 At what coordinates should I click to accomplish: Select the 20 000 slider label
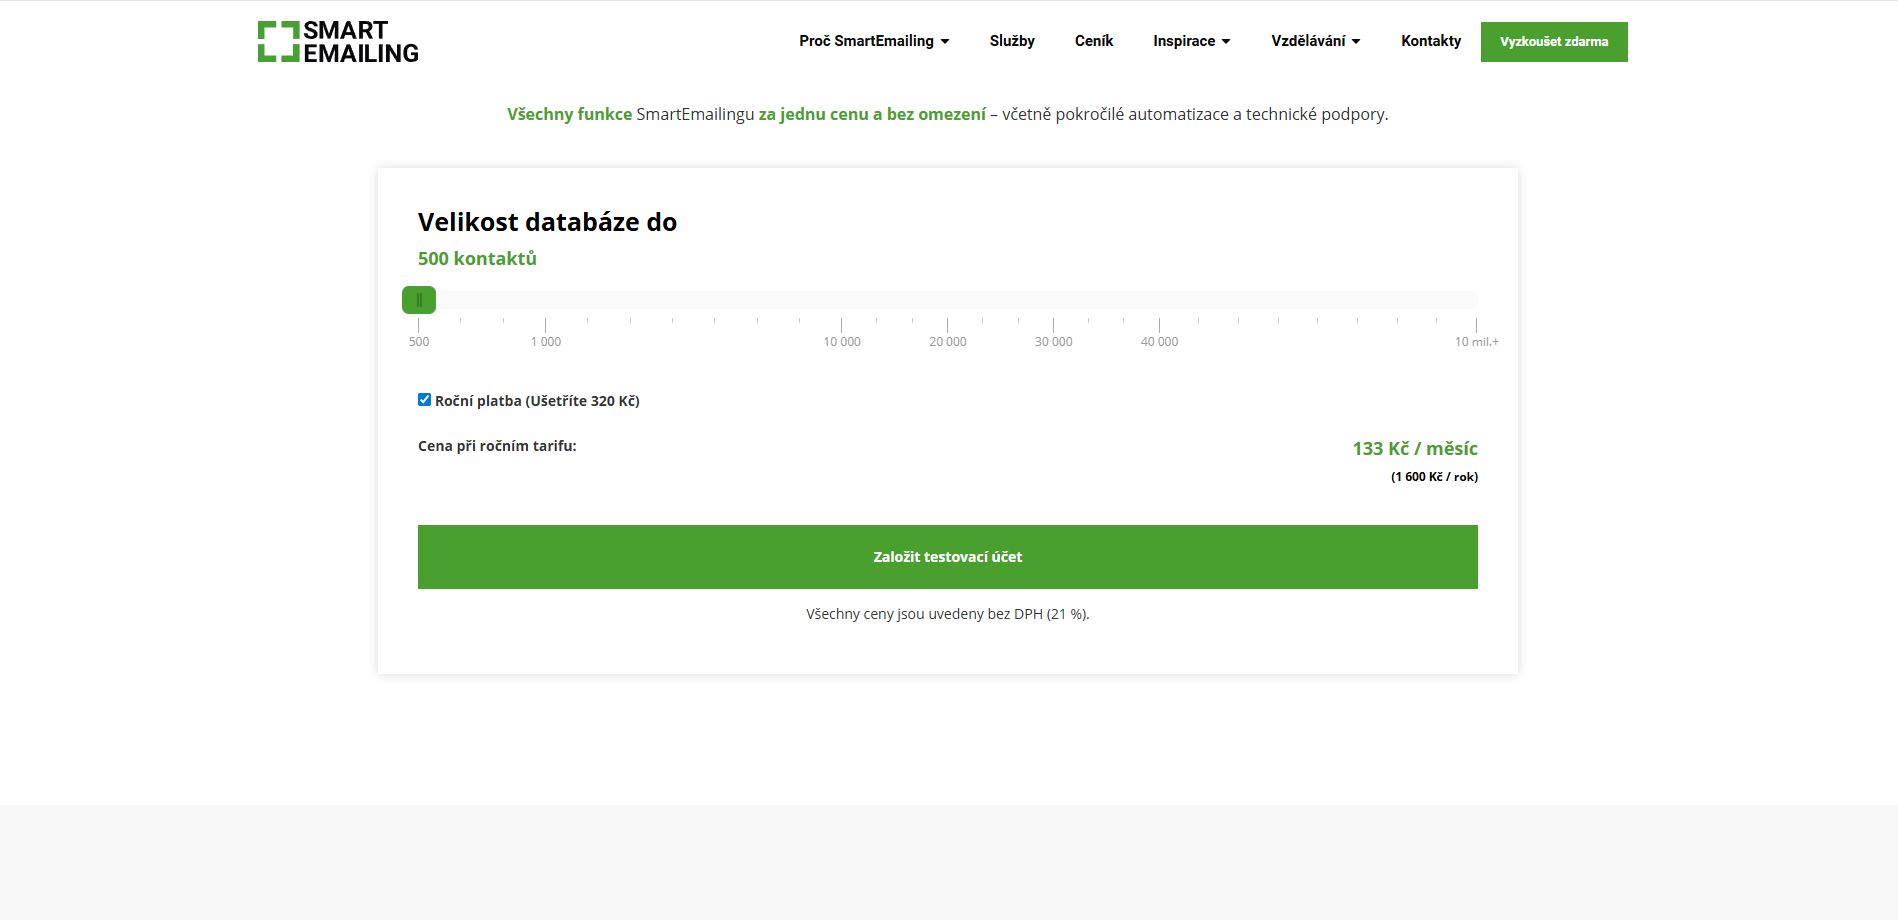click(x=948, y=341)
